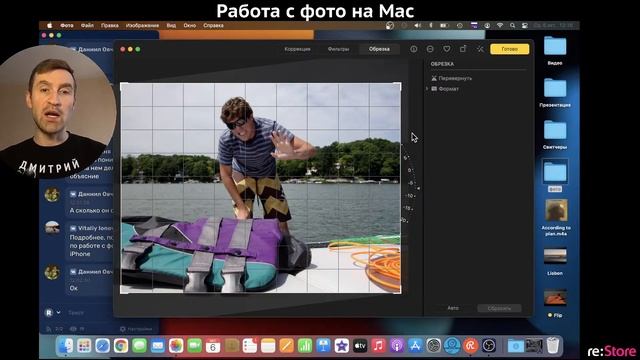Open Pages from the Dock
The width and height of the screenshot is (640, 360).
tap(287, 346)
